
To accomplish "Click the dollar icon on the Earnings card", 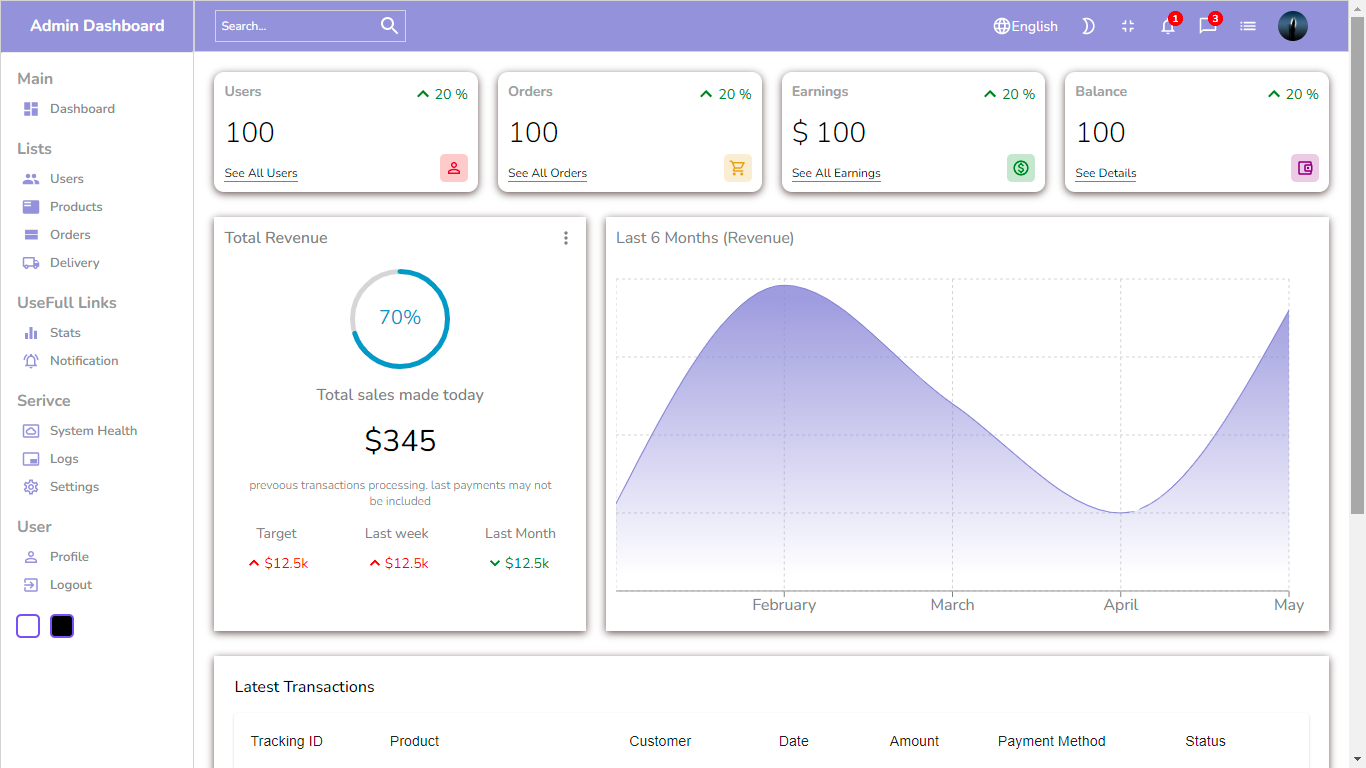I will 1021,168.
